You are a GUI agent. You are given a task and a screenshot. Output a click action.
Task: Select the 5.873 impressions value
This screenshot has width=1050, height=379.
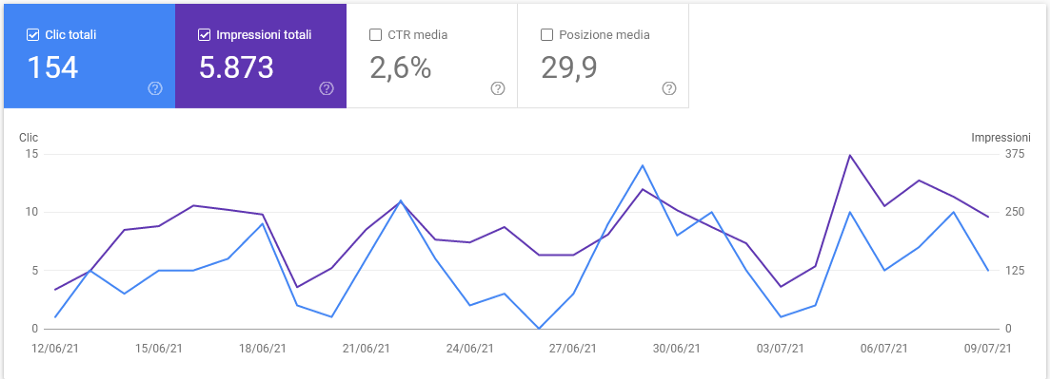[x=236, y=68]
